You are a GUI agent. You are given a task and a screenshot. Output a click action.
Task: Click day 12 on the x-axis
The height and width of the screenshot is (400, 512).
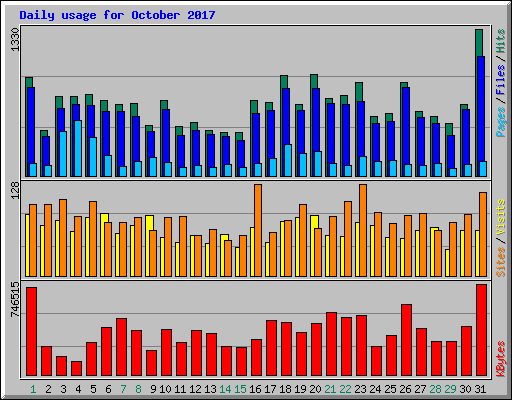195,389
